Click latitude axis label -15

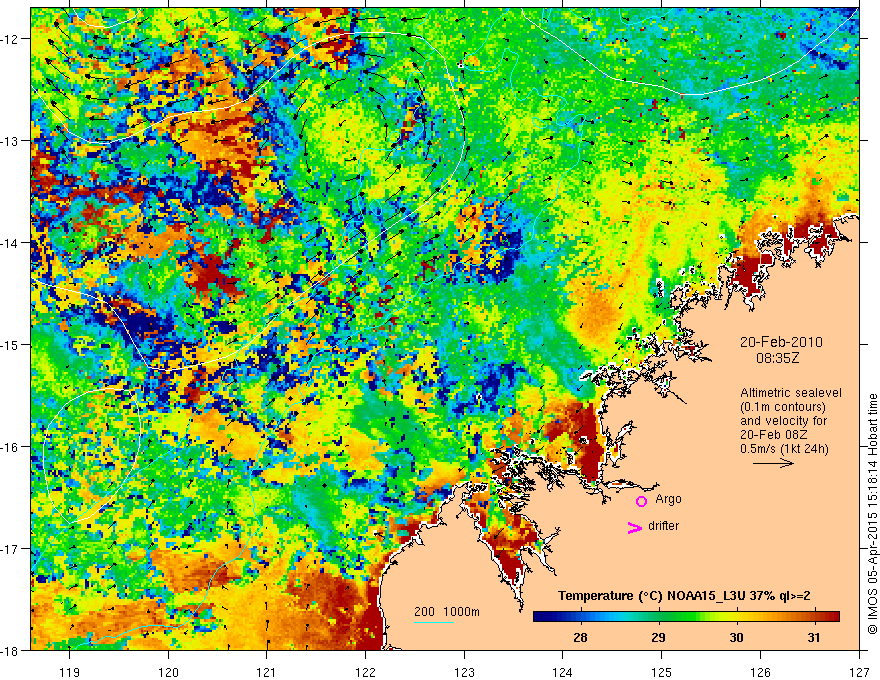coord(10,344)
